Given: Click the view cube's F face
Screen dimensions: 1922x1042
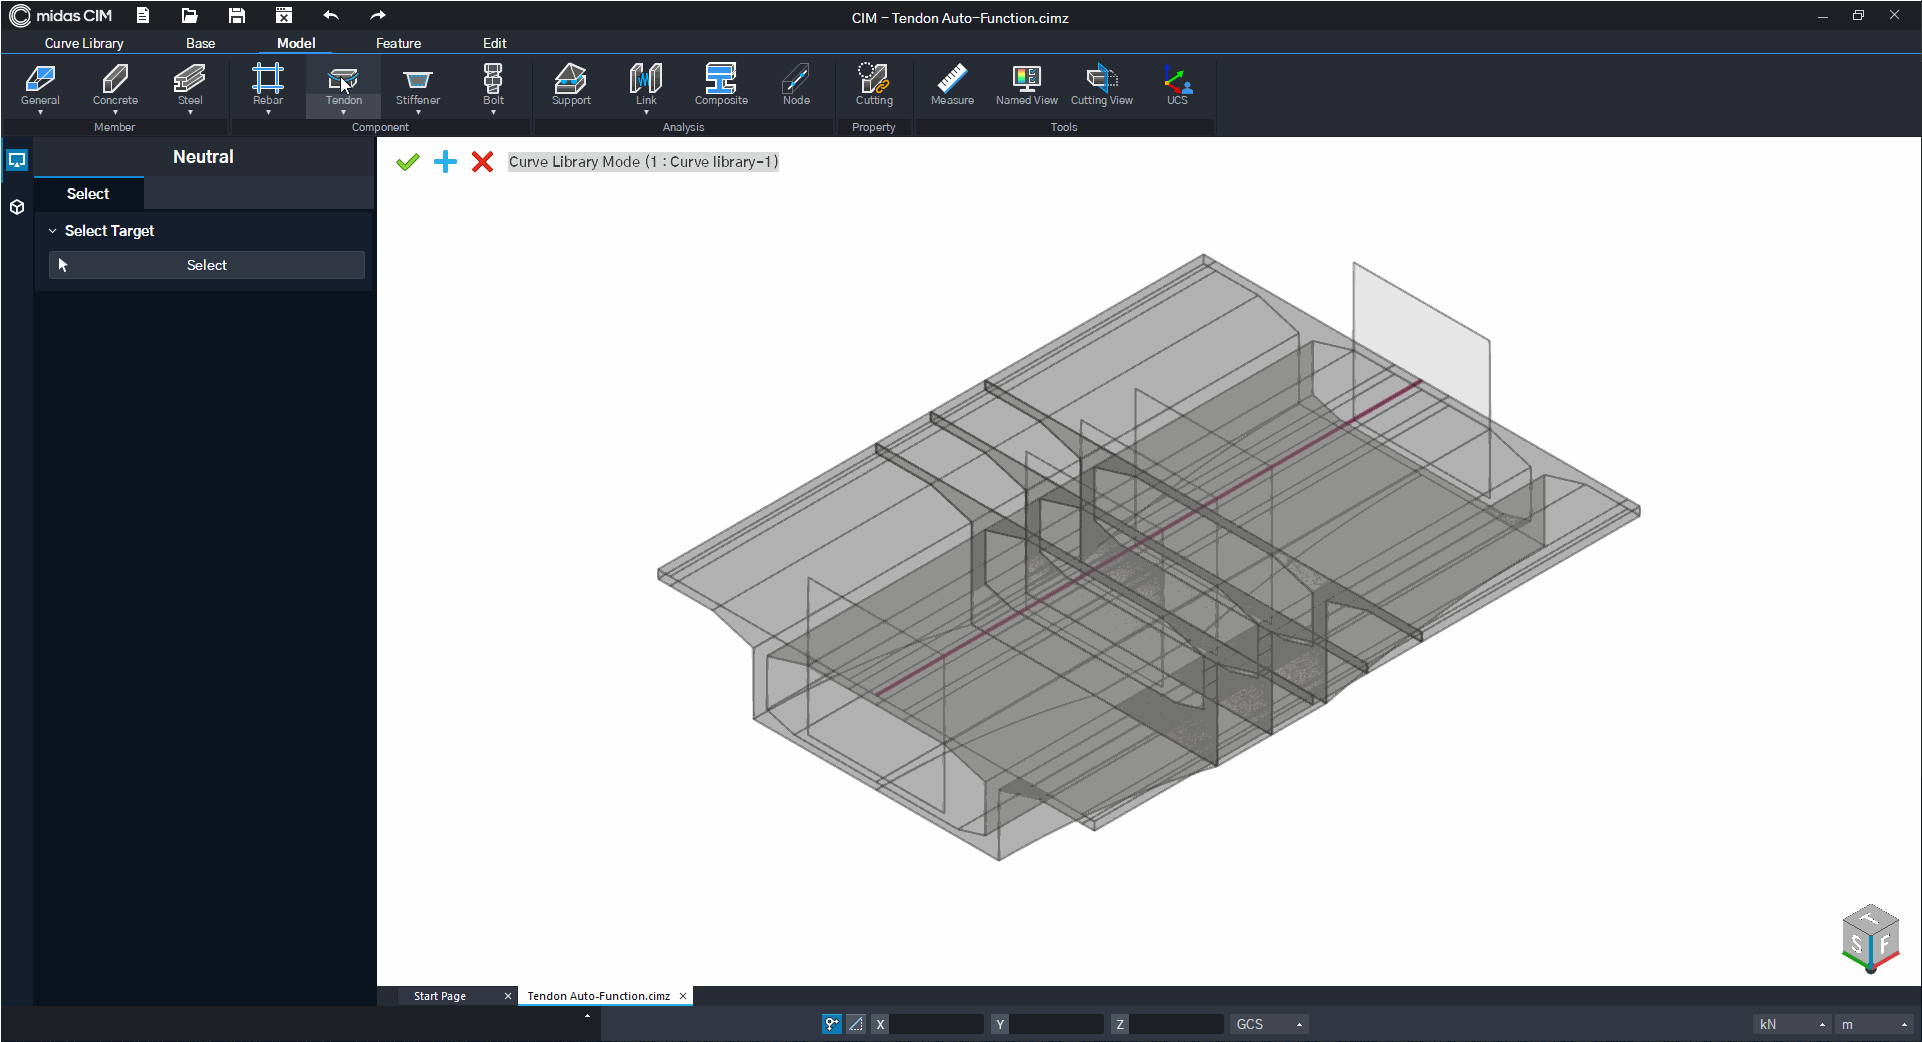Looking at the screenshot, I should click(x=1884, y=945).
